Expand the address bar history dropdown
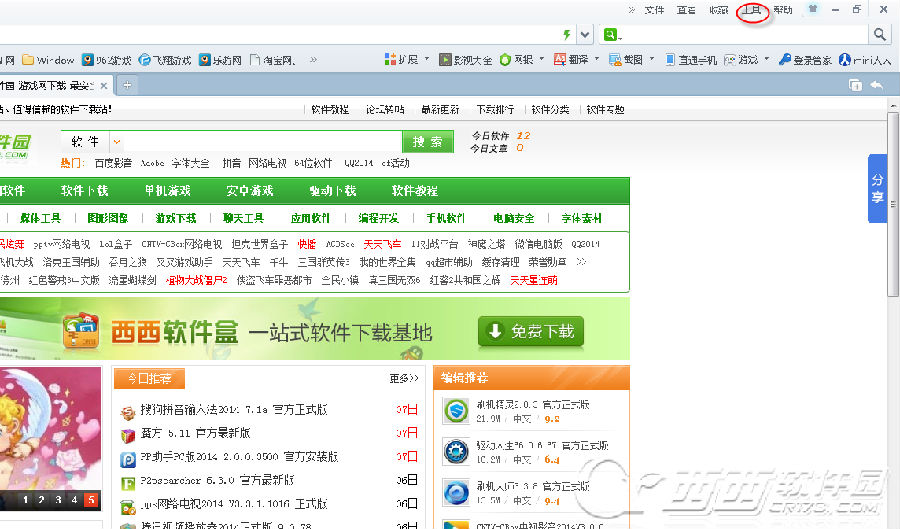The height and width of the screenshot is (529, 900). click(584, 35)
